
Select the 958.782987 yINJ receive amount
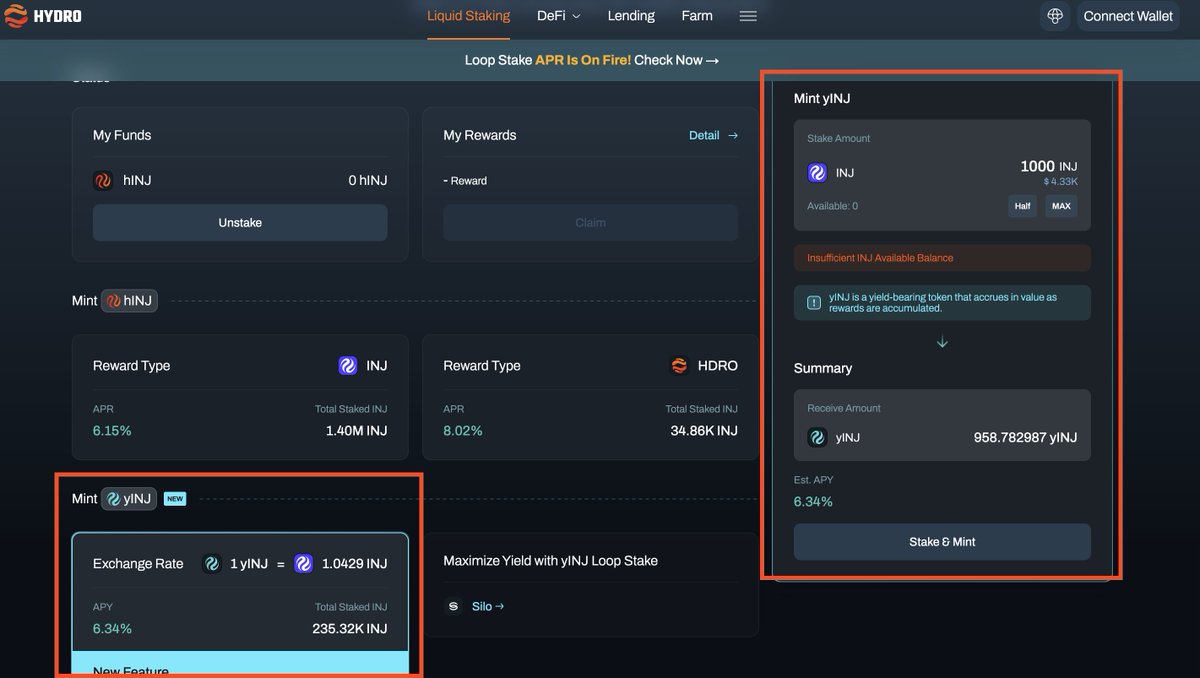click(1025, 438)
